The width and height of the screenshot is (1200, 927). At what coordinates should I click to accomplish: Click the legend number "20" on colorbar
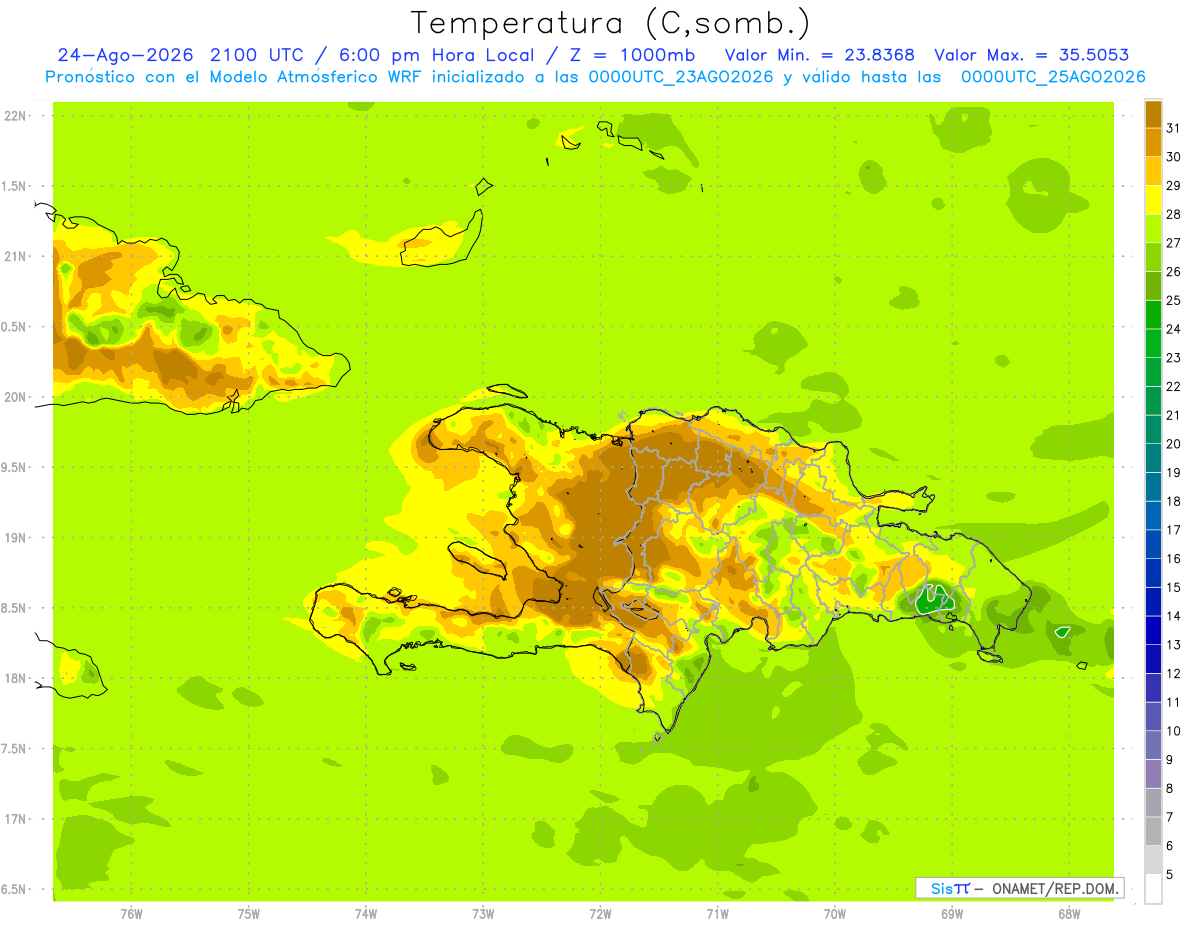1173,444
